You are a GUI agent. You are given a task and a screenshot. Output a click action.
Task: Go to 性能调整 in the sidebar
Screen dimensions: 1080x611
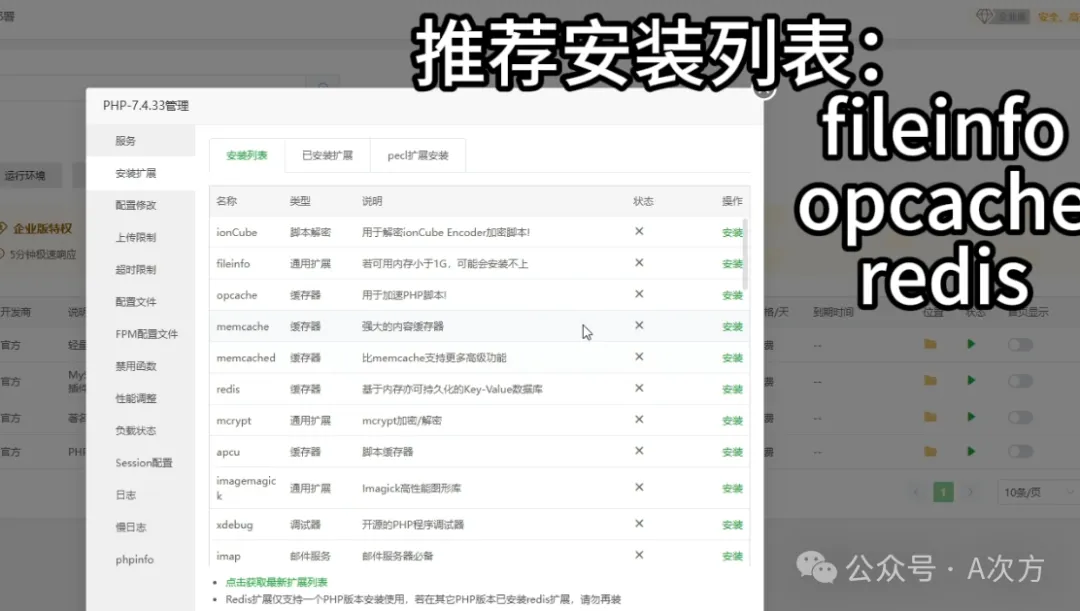(136, 398)
